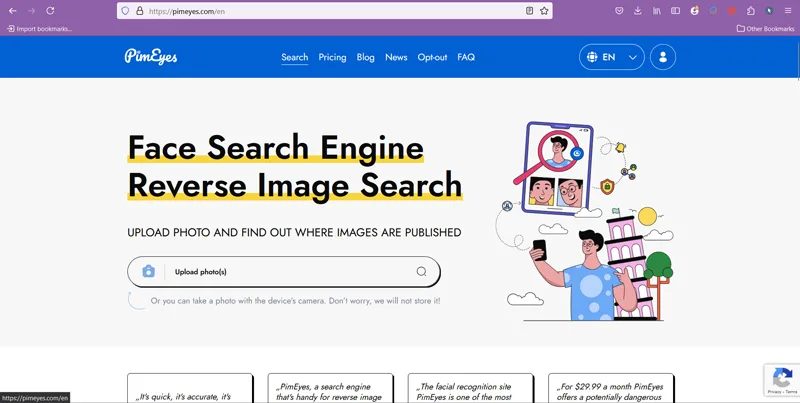Go to the Opt-out page
Screen dimensions: 800x403
[432, 57]
